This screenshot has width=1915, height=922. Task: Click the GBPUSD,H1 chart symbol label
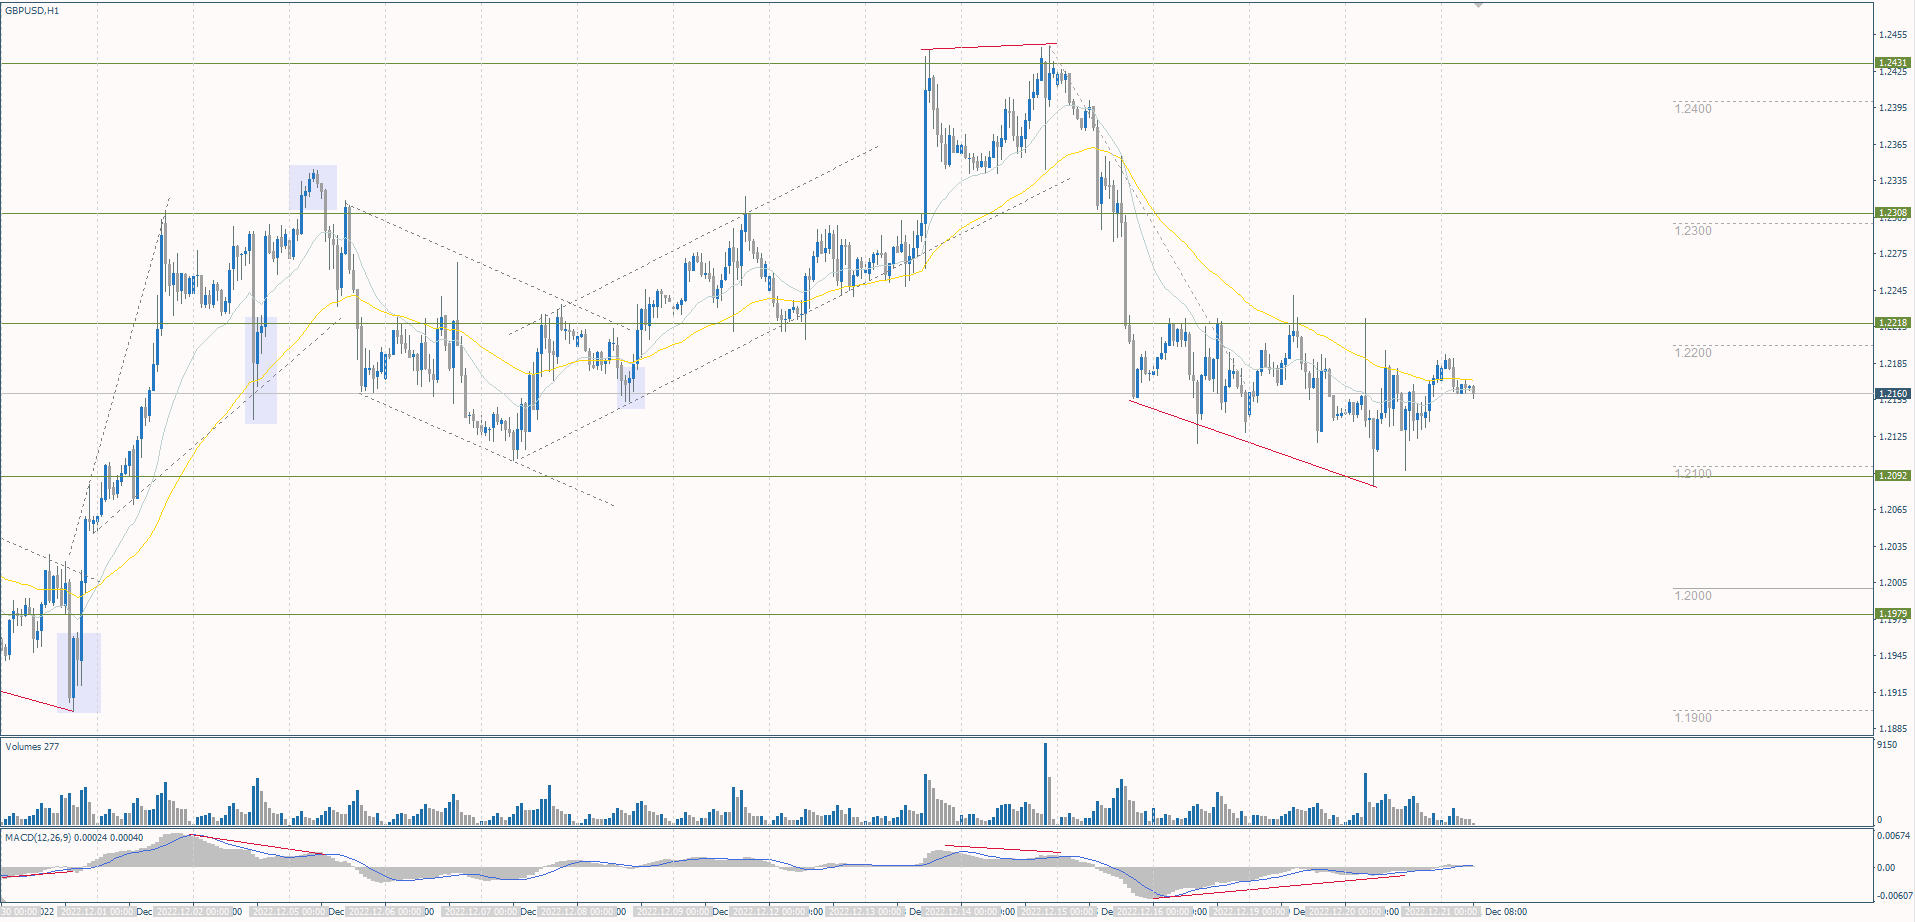32,11
